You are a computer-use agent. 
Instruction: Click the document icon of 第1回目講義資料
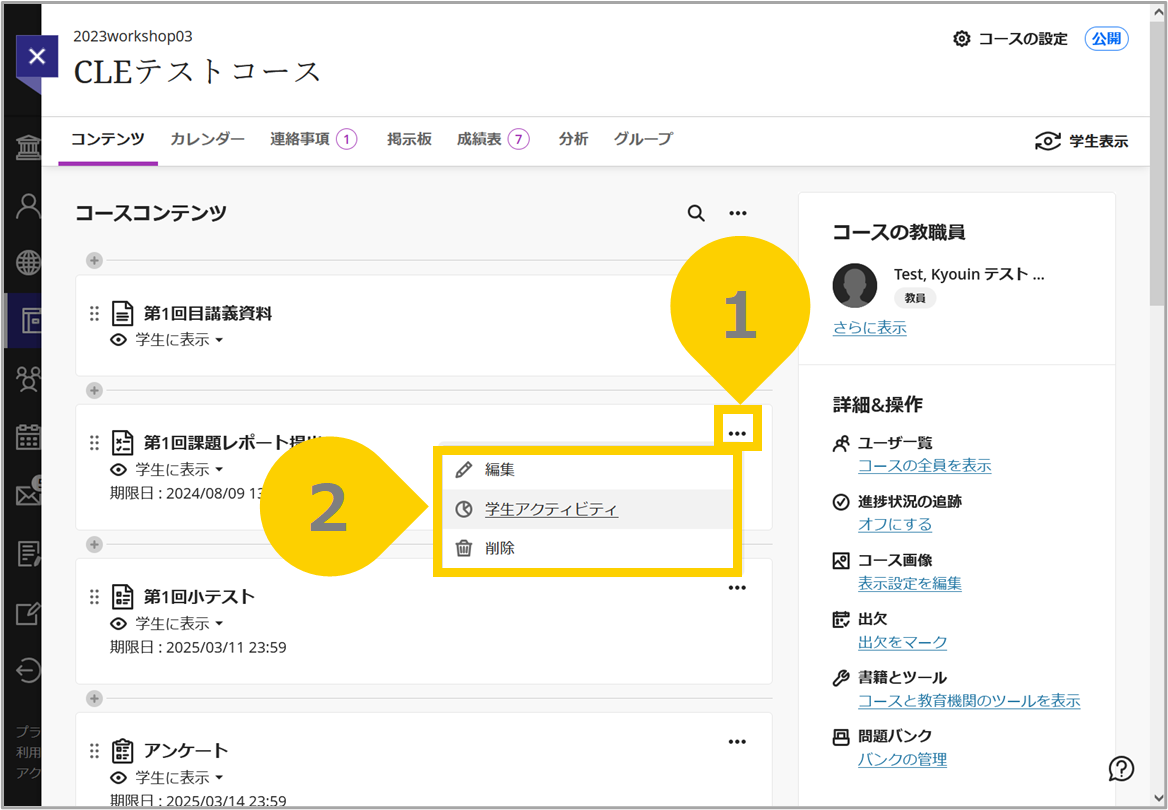coord(122,314)
